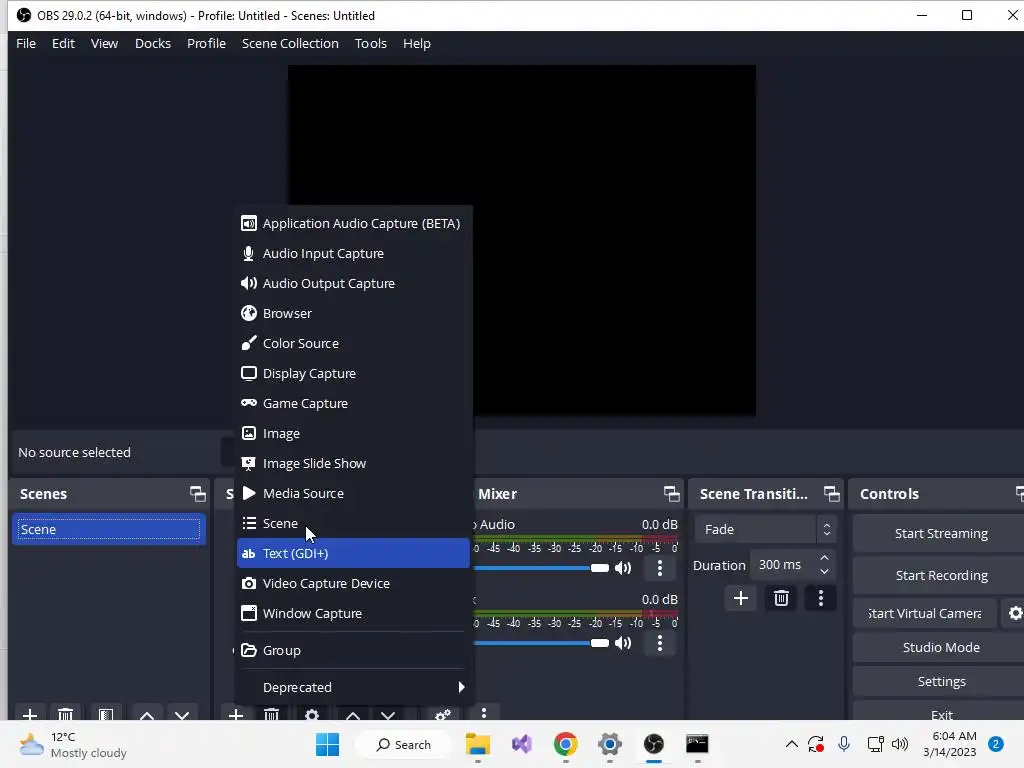Open scene filters icon in Scenes panel
Screen dimensions: 1024x768
106,714
